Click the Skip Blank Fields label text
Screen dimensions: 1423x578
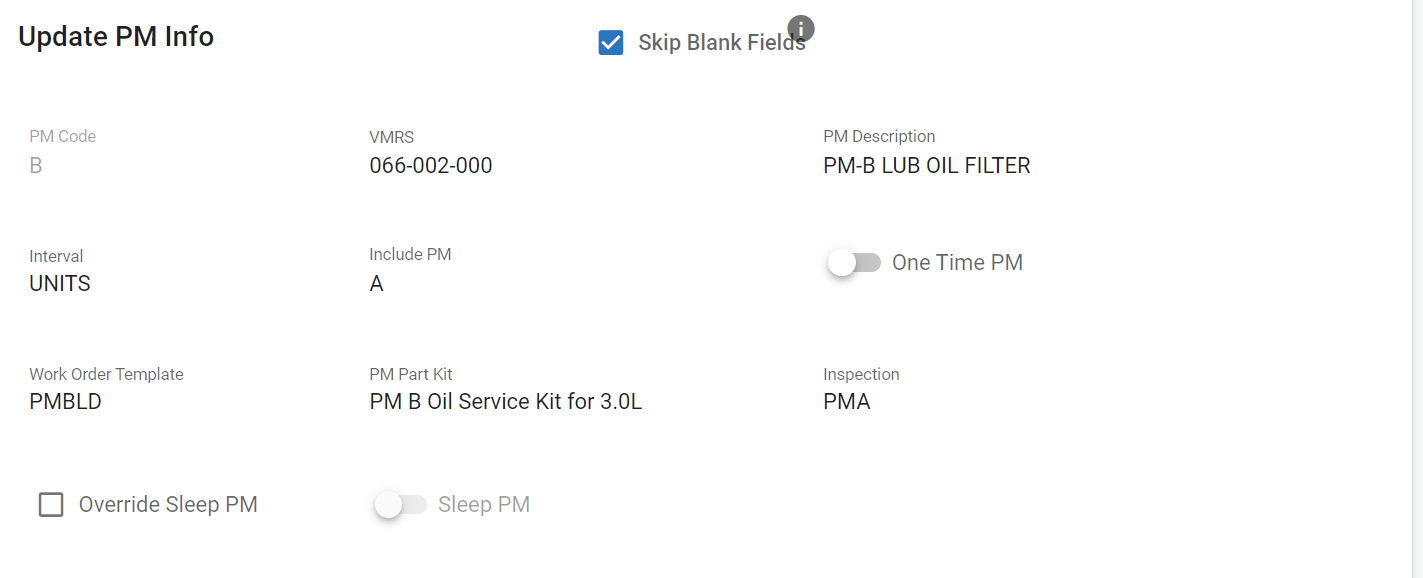pos(720,44)
